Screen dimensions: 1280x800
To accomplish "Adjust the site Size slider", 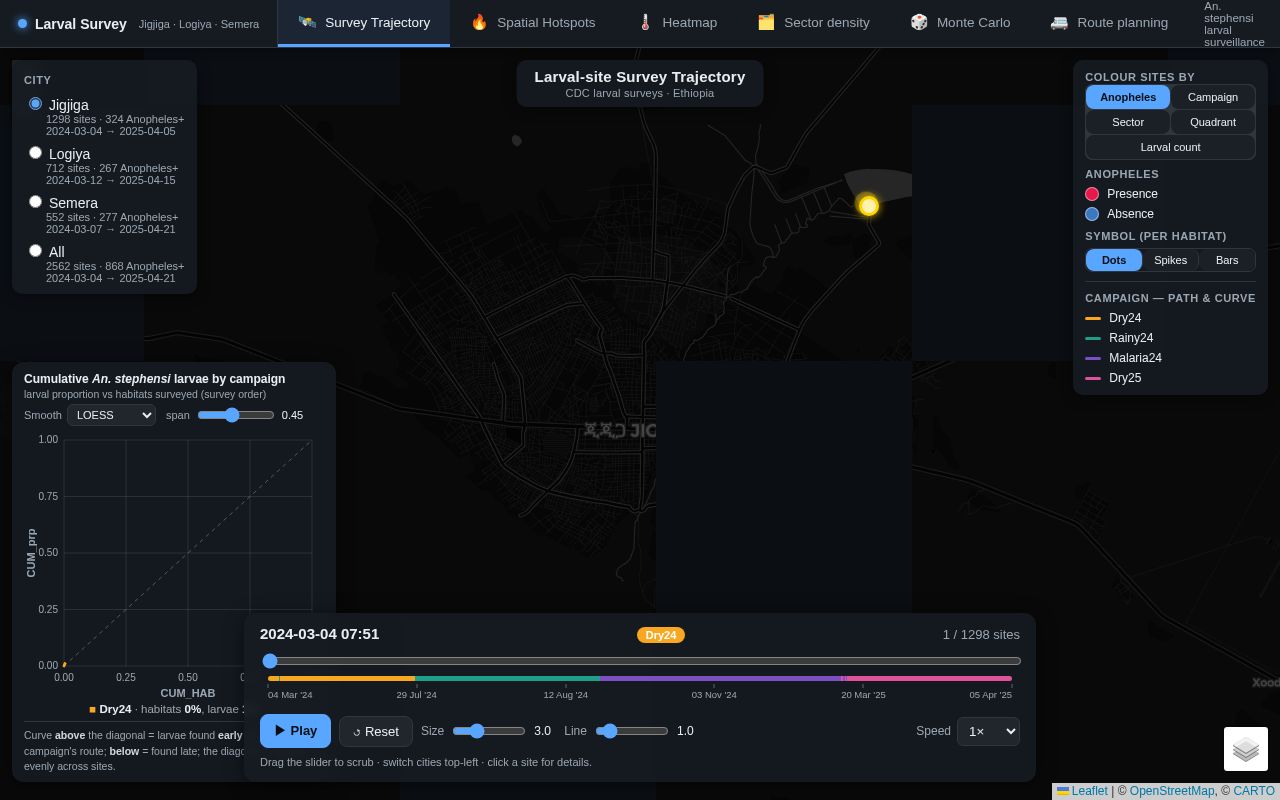I will pyautogui.click(x=489, y=731).
